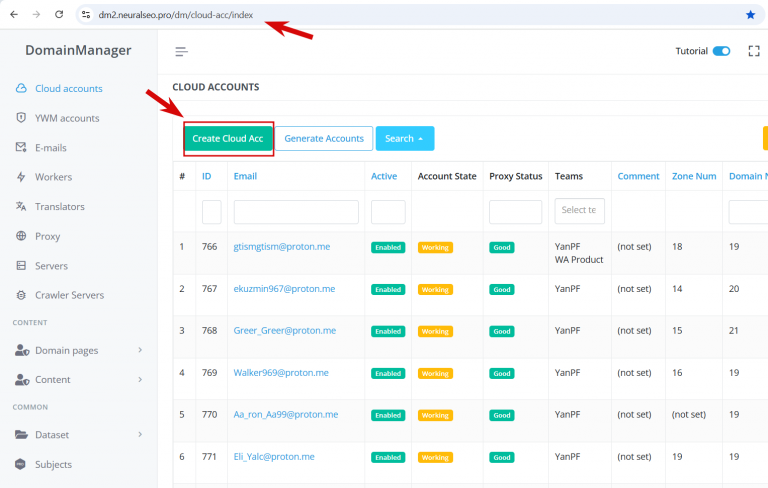Click the browser forward arrow
The width and height of the screenshot is (768, 488).
pos(36,15)
